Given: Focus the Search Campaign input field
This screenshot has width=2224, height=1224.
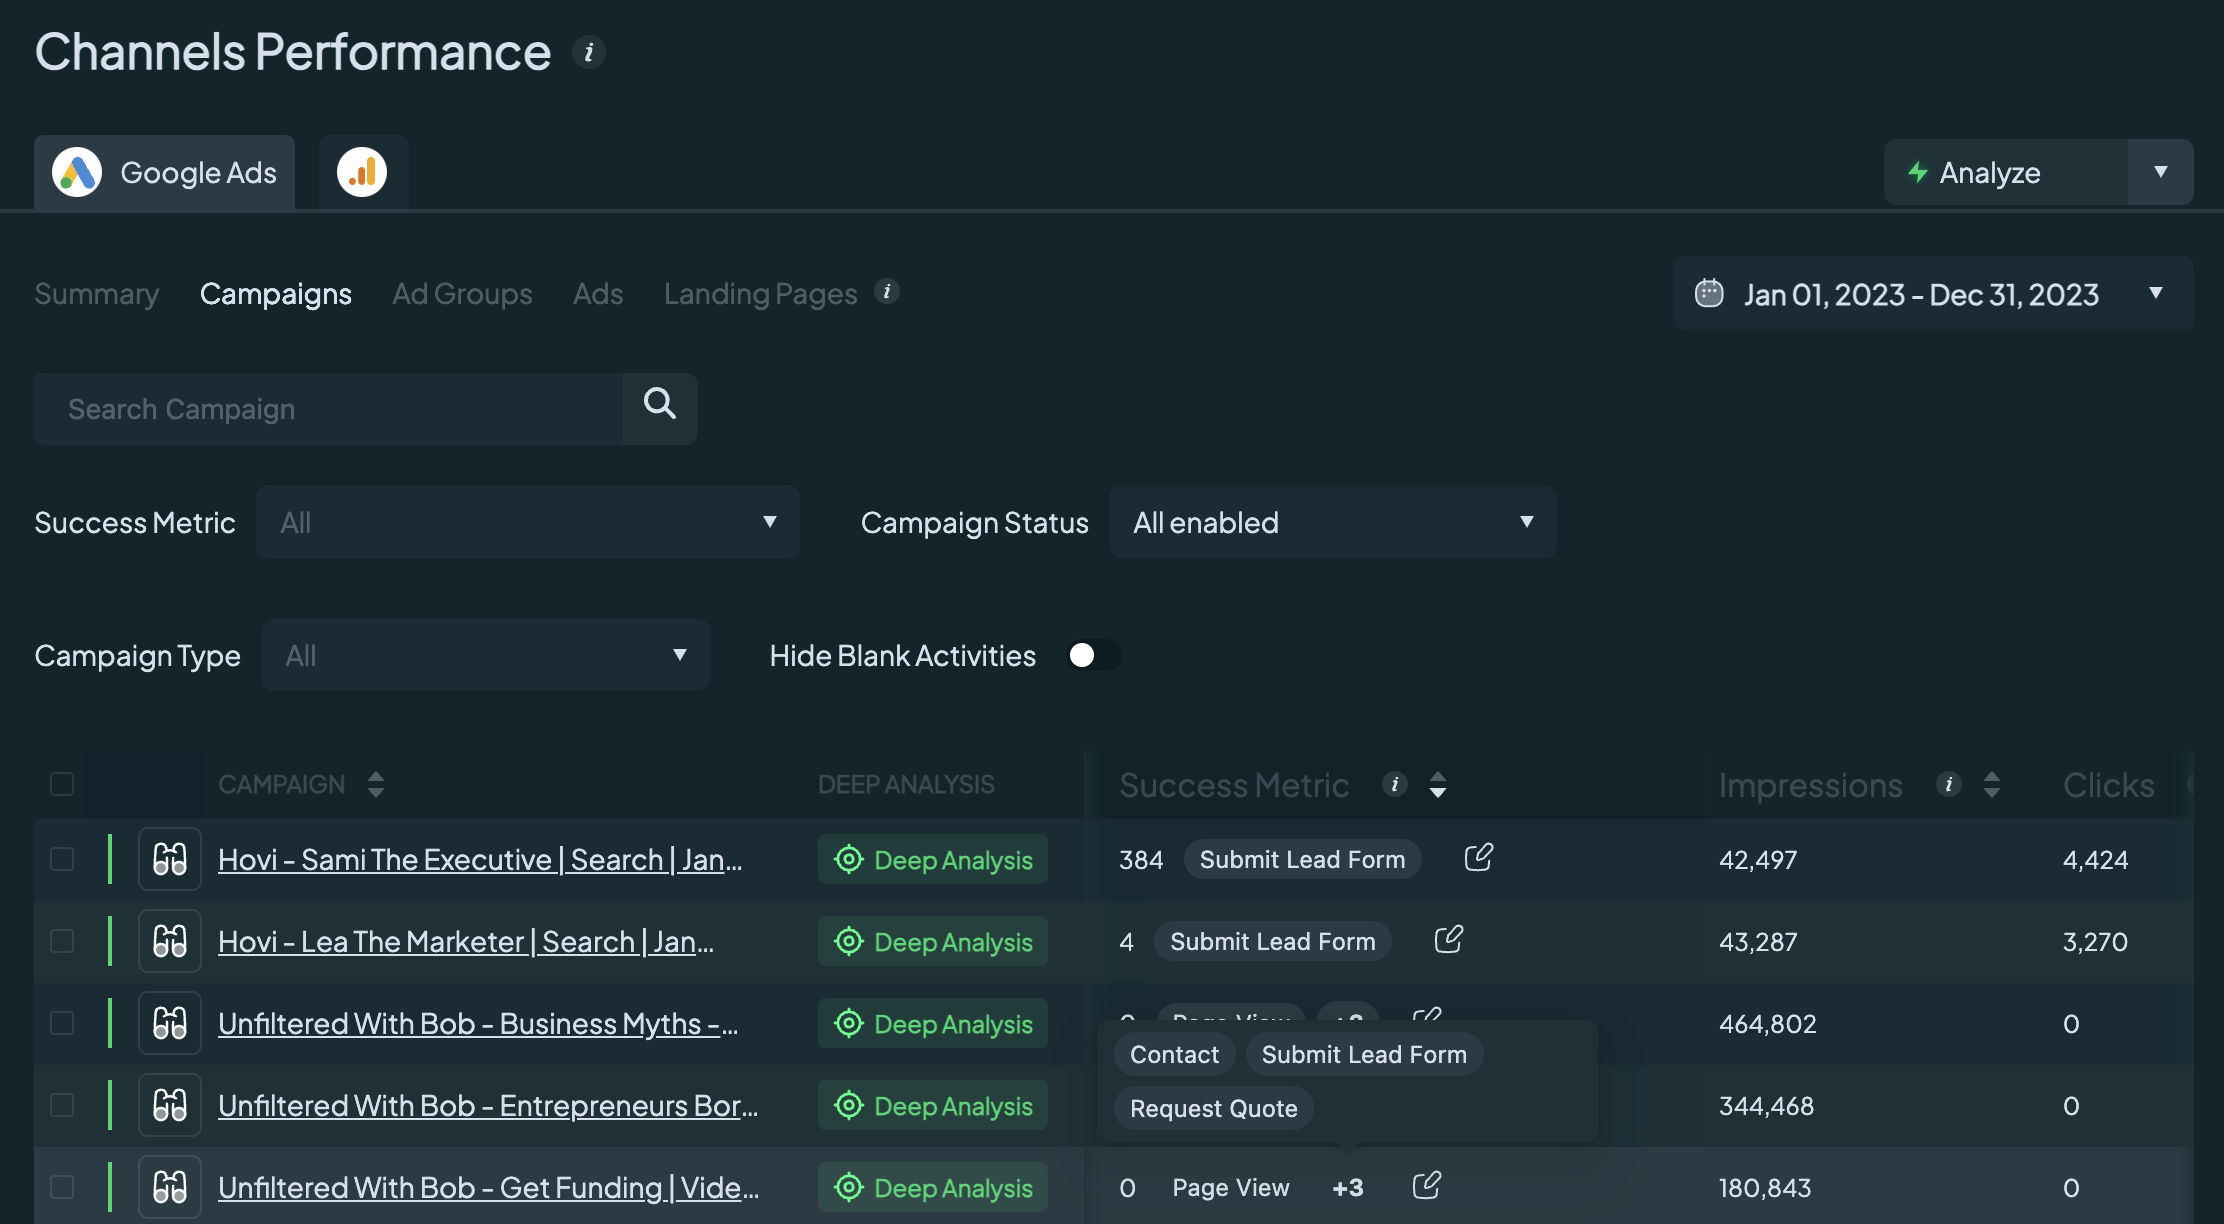Looking at the screenshot, I should 328,409.
